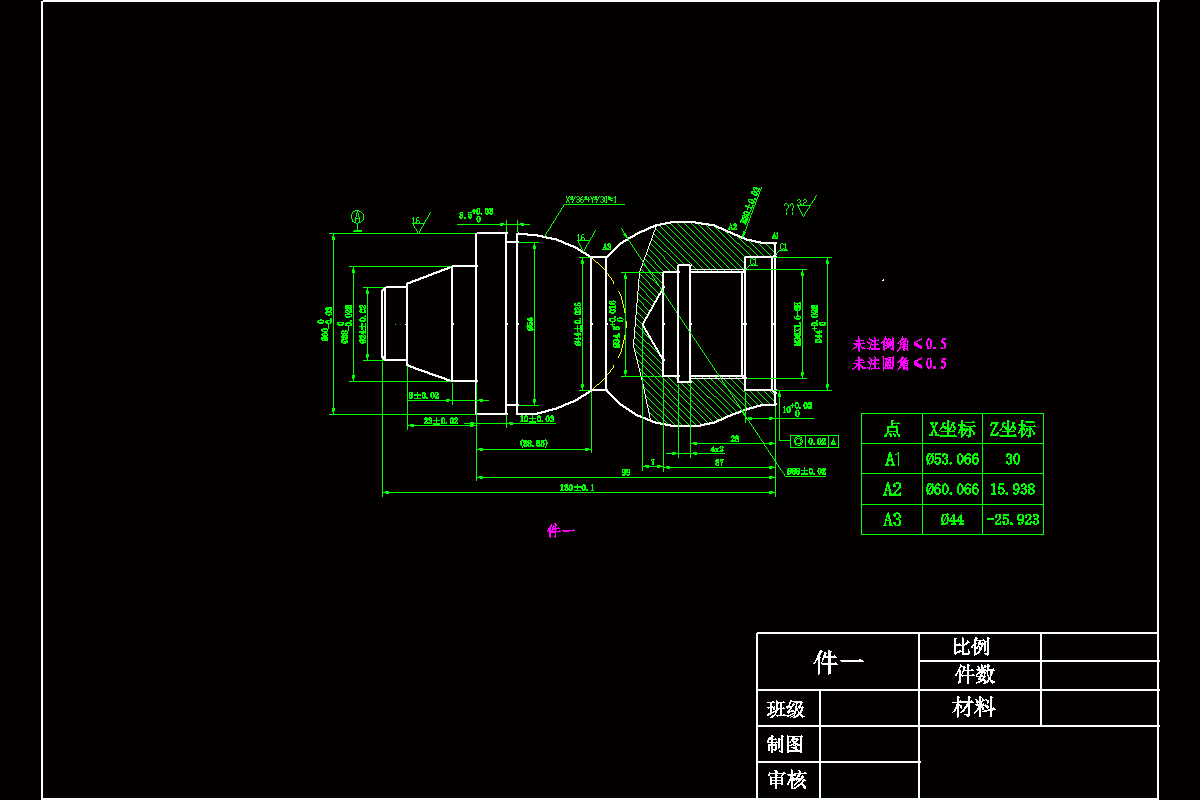The height and width of the screenshot is (800, 1200).
Task: Click the magenta note '未注倒角≤0.5'
Action: 899,344
